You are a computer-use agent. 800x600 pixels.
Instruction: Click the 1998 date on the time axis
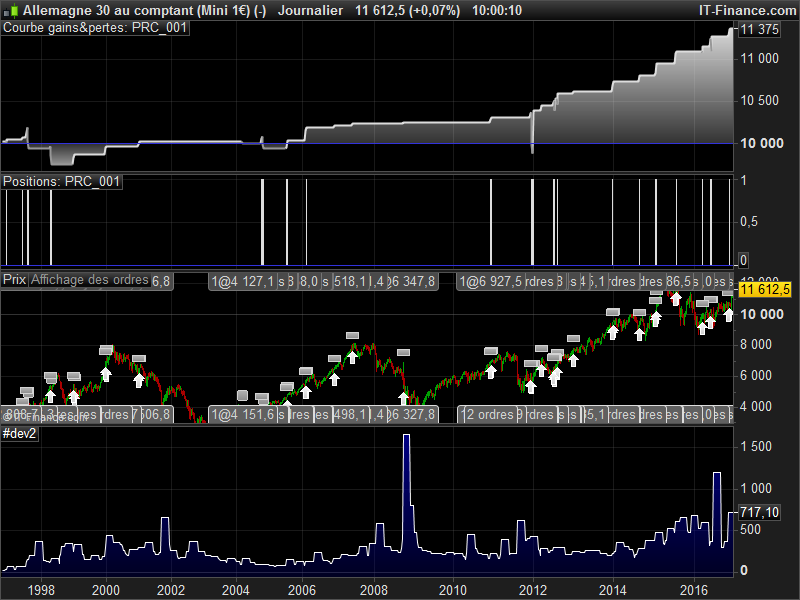click(41, 590)
